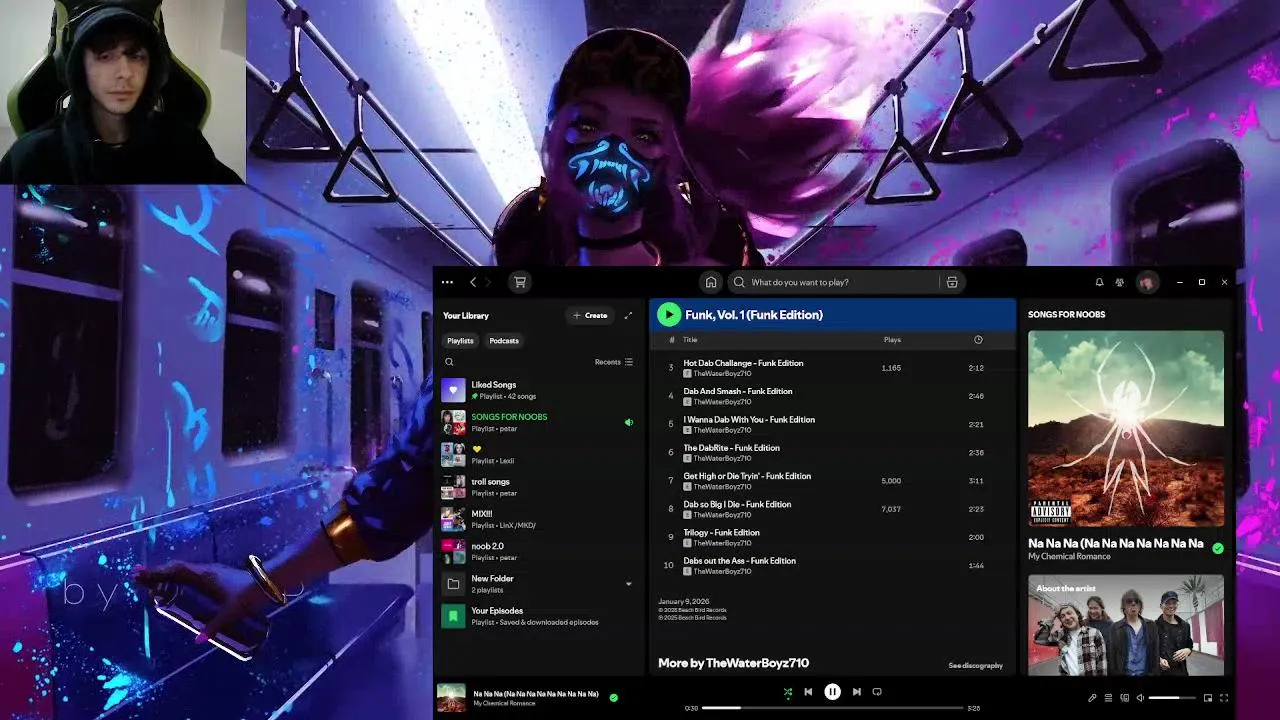Image resolution: width=1280 pixels, height=720 pixels.
Task: Expand Your Library to full width
Action: coord(628,315)
